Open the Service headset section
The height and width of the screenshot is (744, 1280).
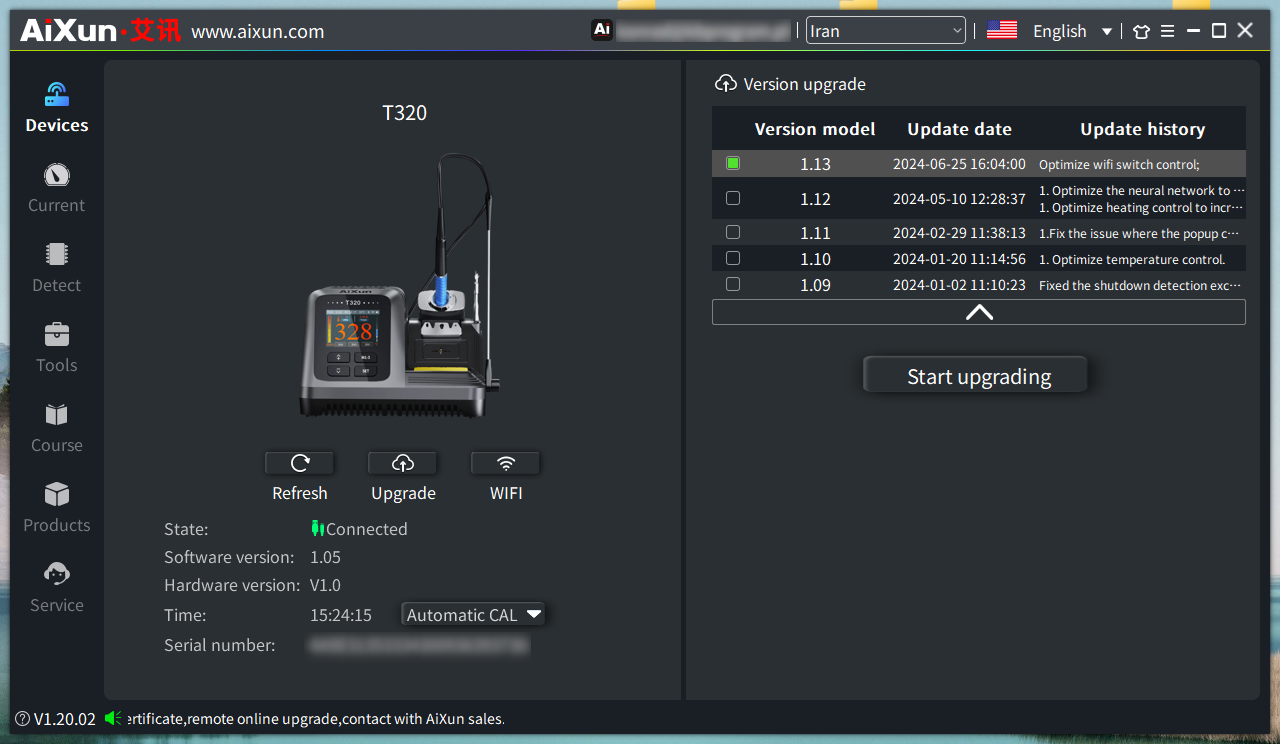tap(56, 588)
